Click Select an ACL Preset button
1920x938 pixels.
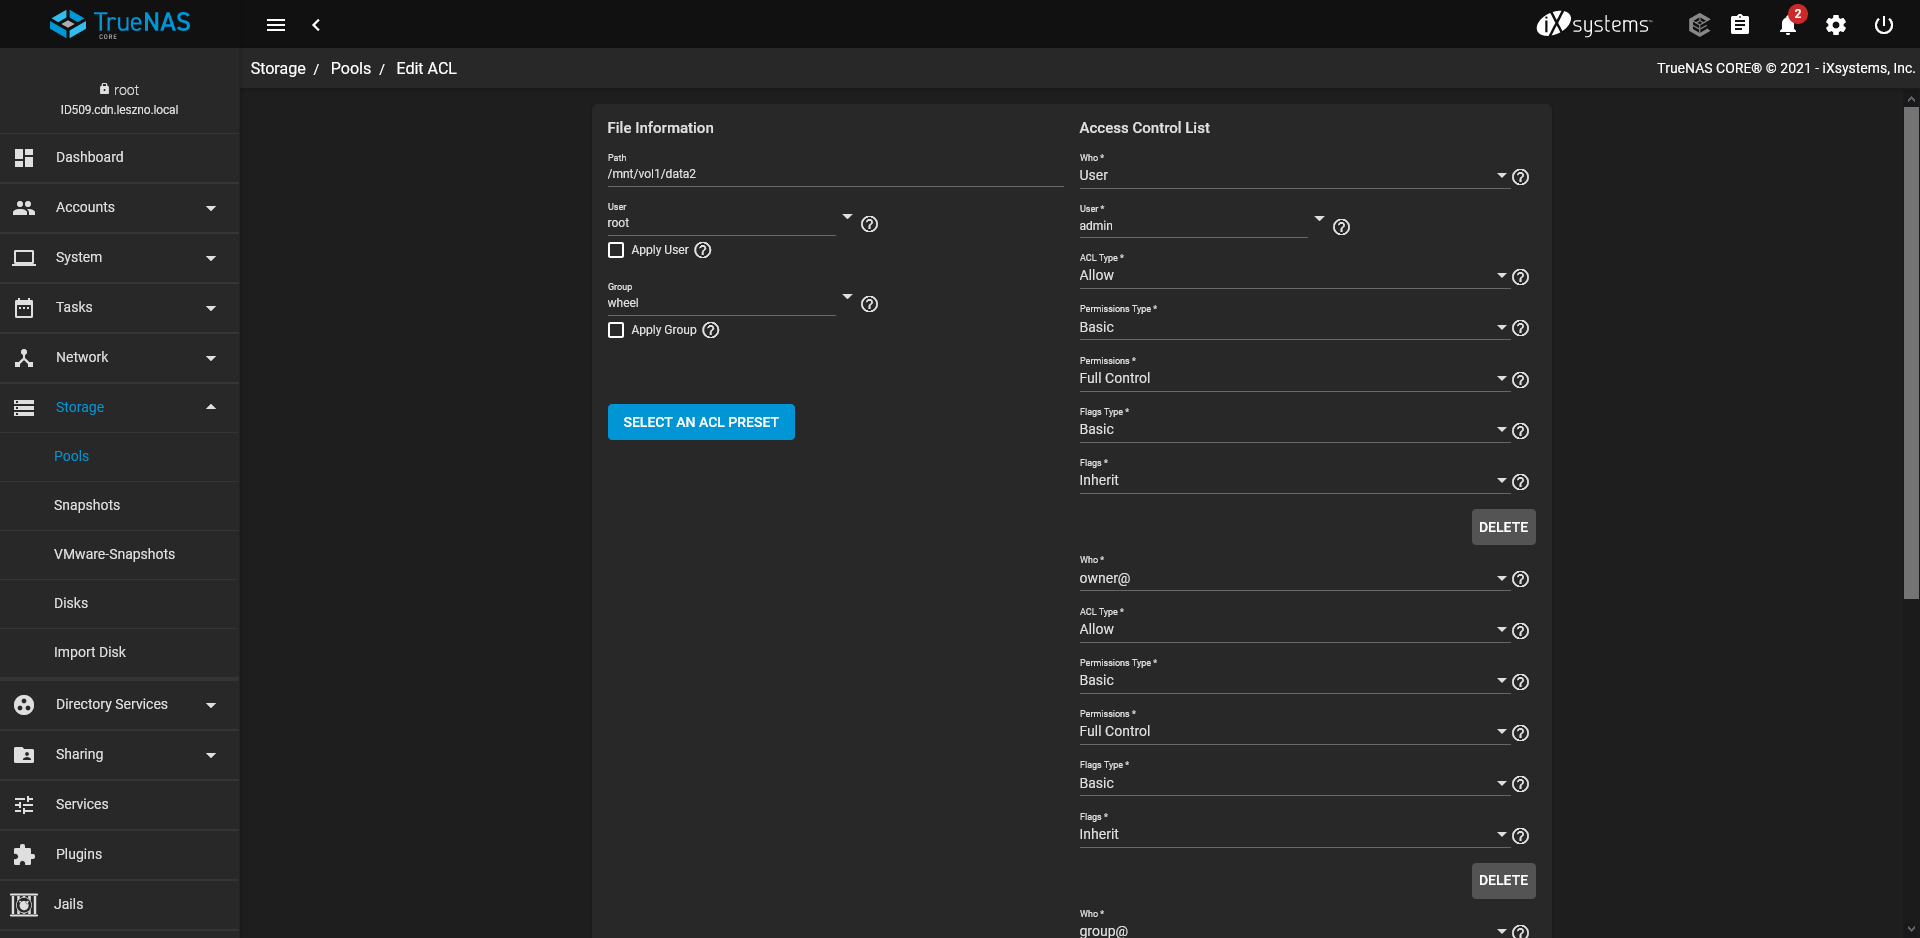(x=701, y=422)
